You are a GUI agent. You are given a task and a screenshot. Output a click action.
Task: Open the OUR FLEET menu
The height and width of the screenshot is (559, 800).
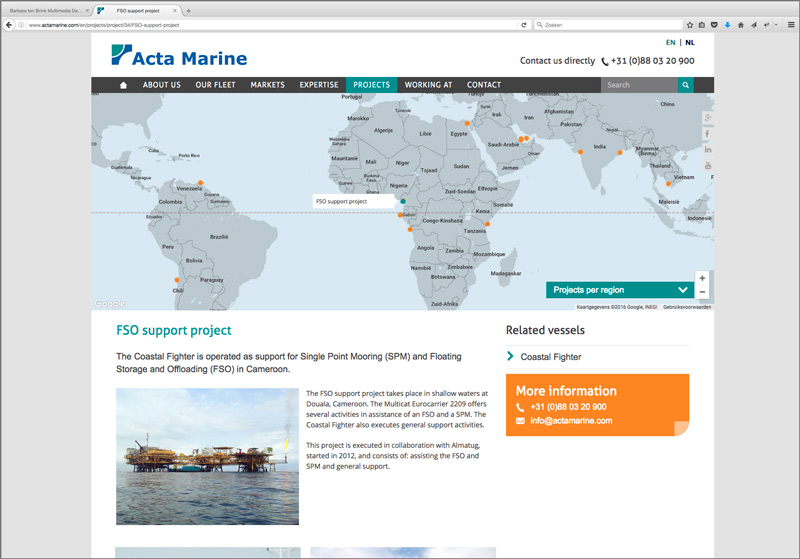click(x=215, y=85)
